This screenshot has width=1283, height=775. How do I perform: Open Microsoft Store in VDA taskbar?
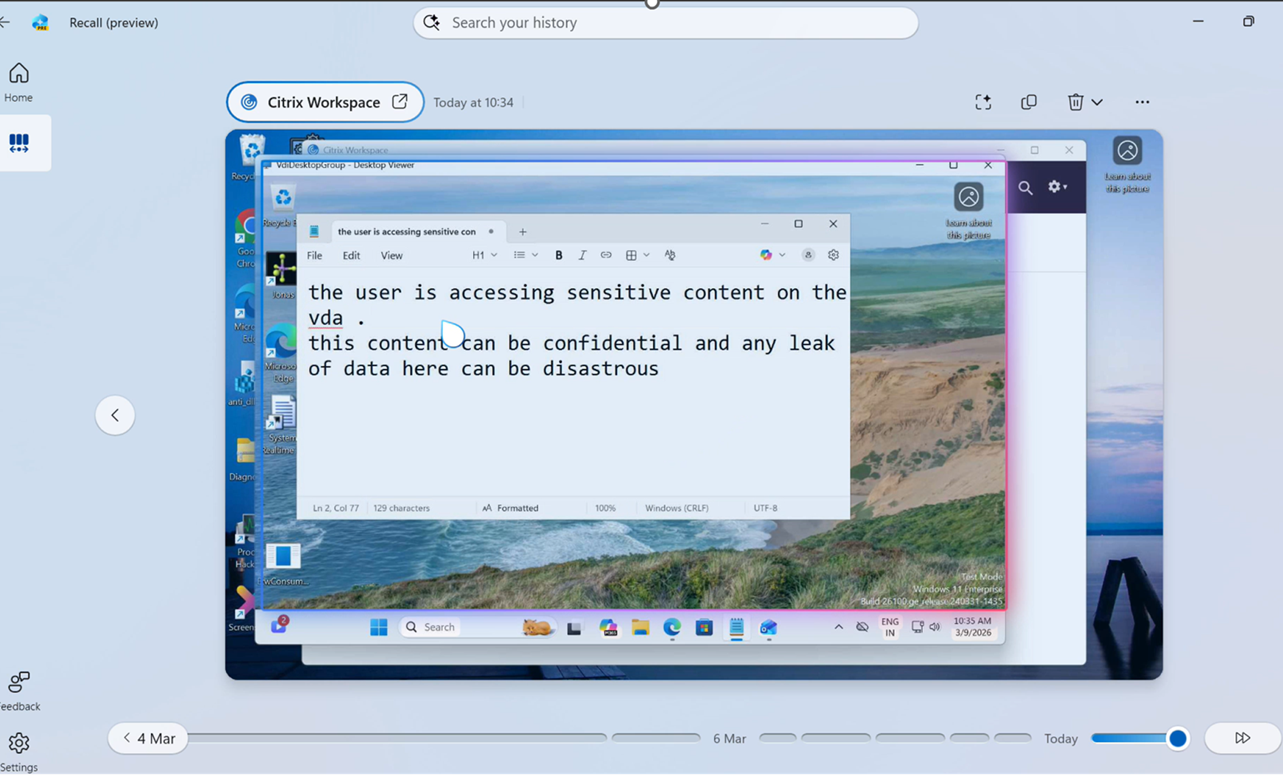pos(704,628)
